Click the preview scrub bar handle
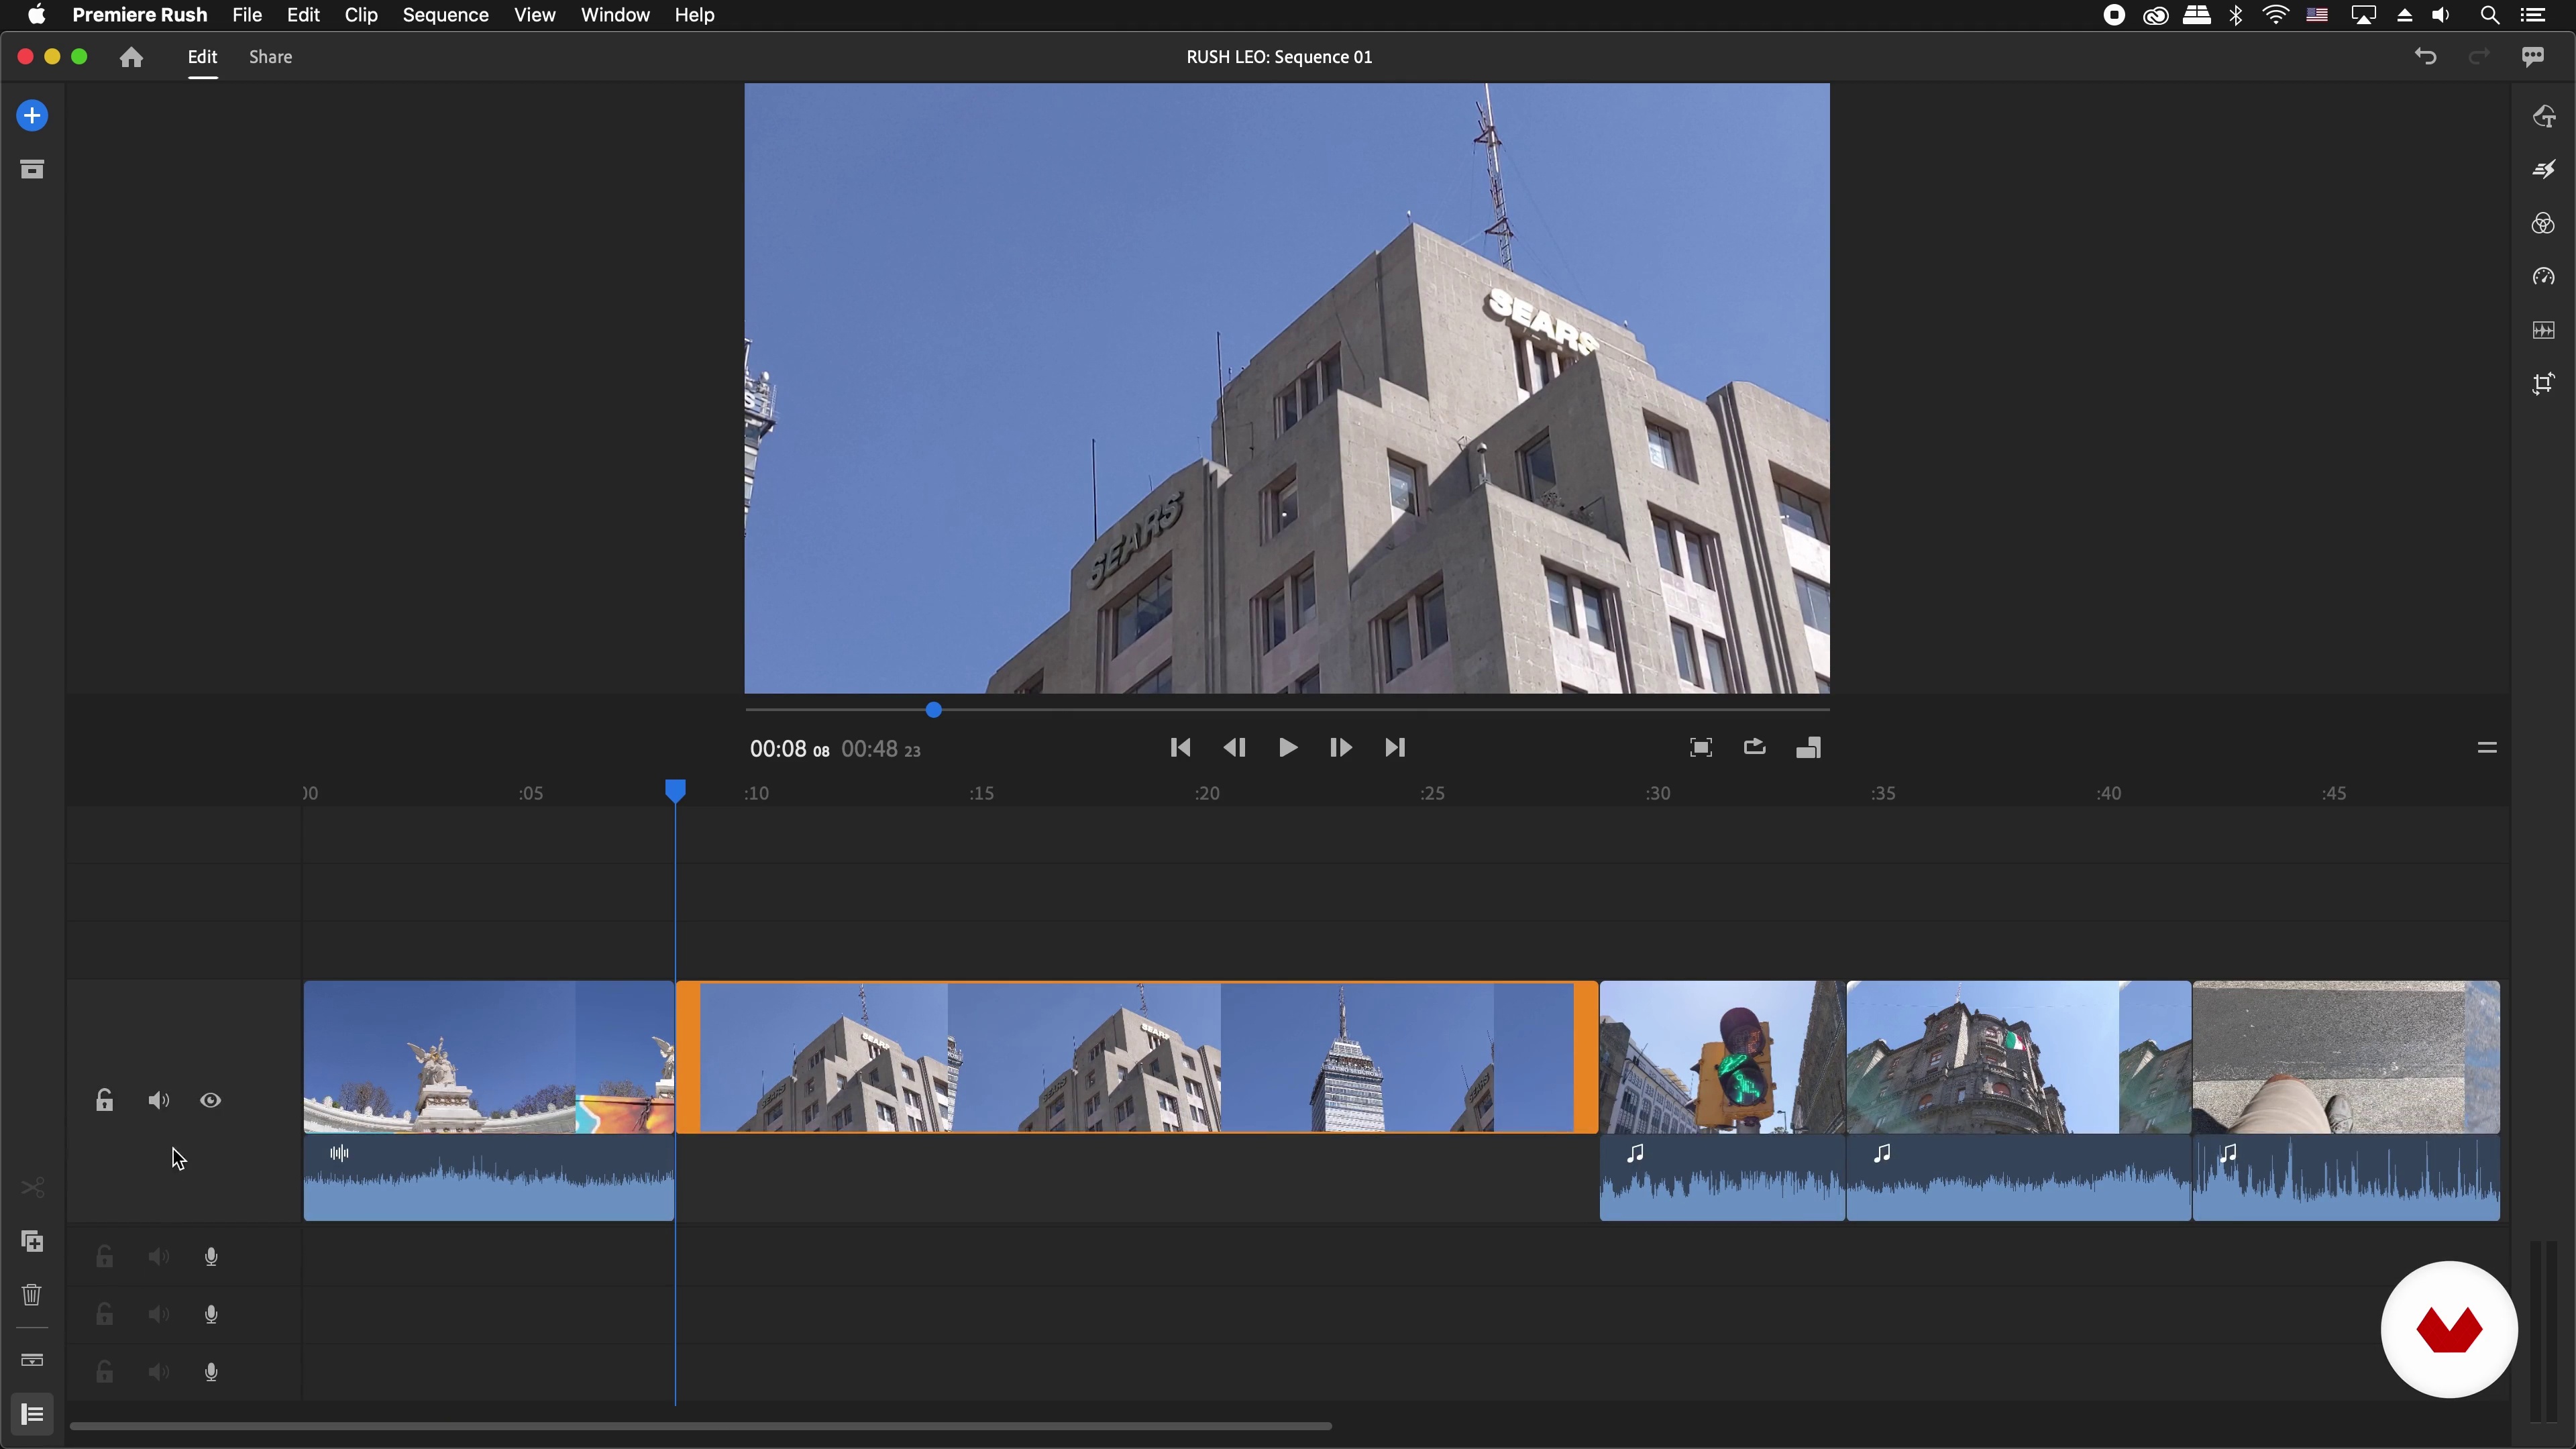This screenshot has width=2576, height=1449. (933, 710)
